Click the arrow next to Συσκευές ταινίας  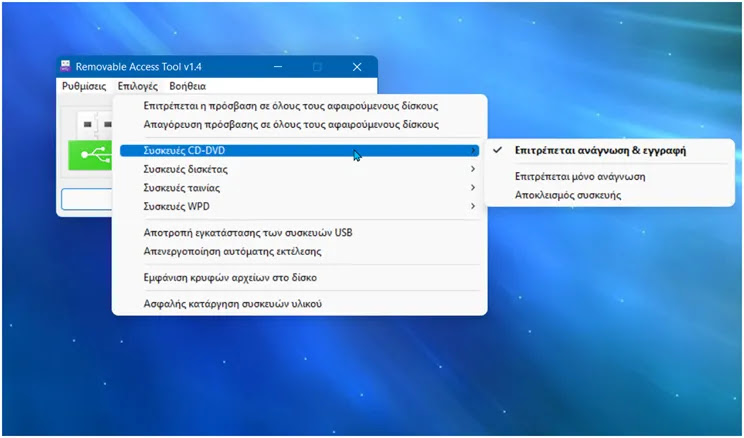[x=473, y=188]
